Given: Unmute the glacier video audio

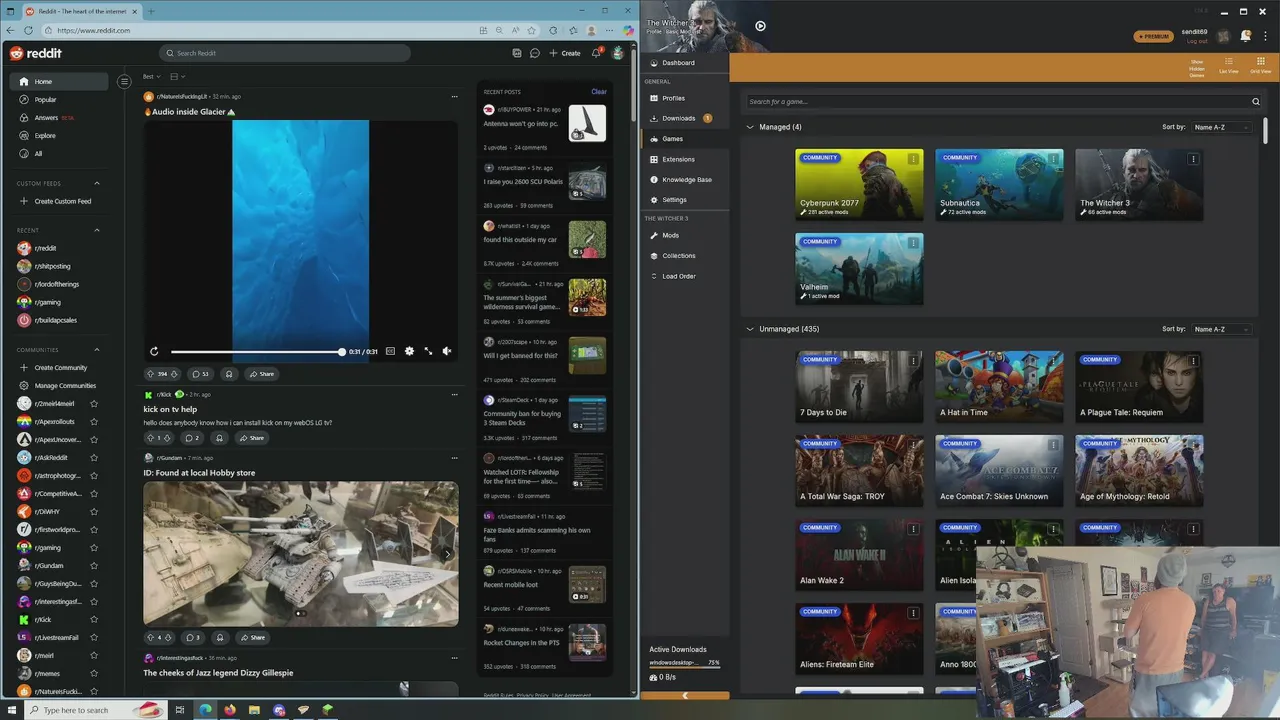Looking at the screenshot, I should 447,351.
